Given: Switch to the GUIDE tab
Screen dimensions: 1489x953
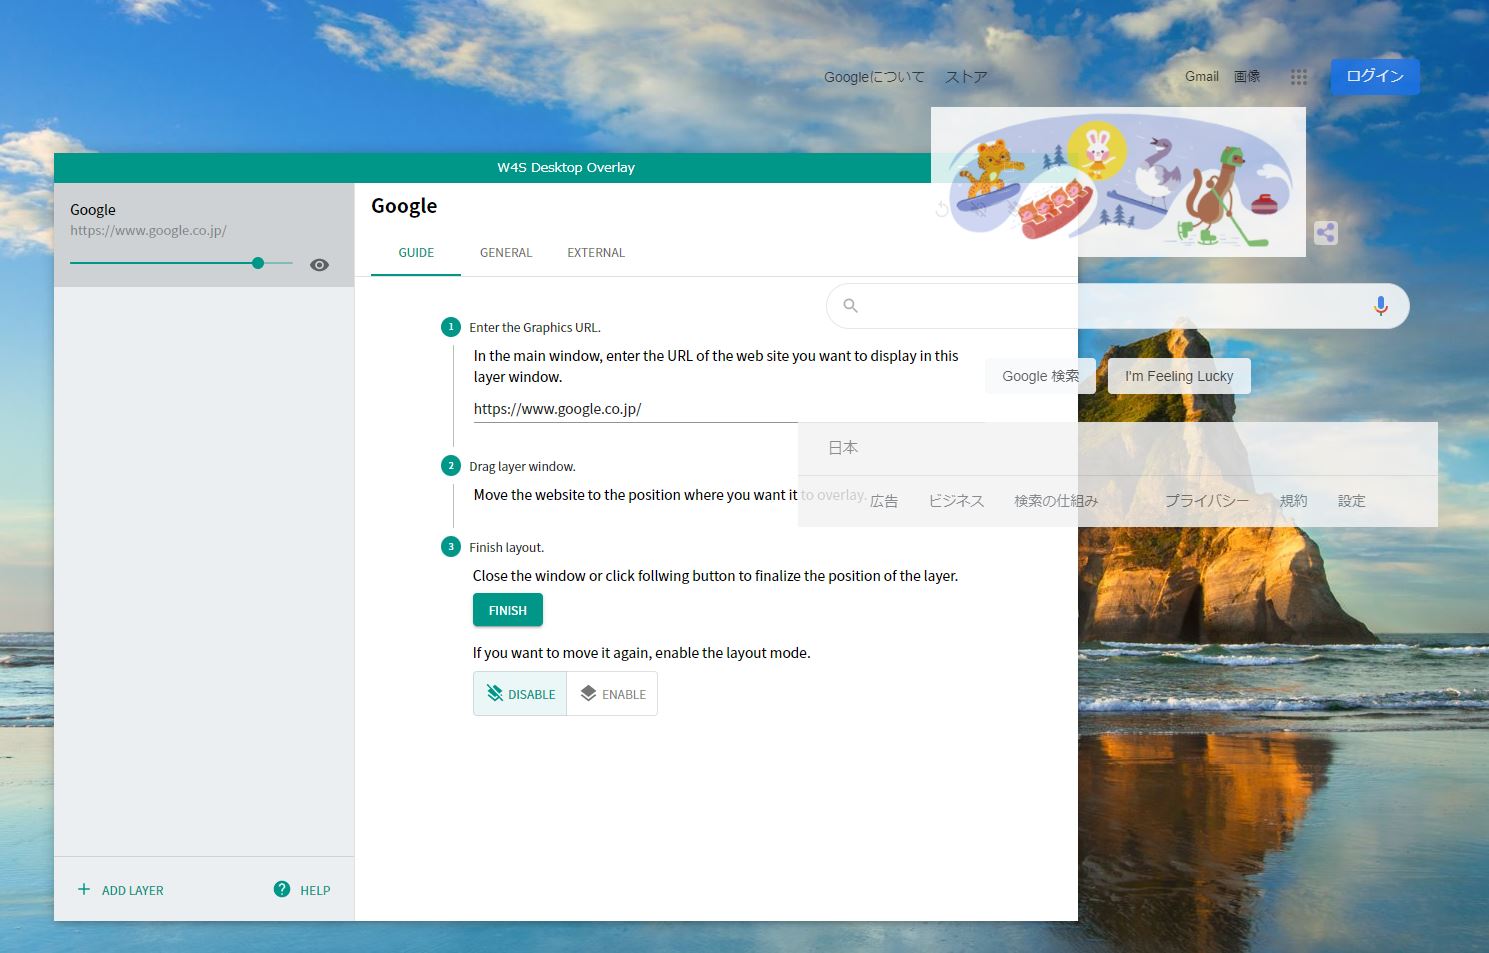Looking at the screenshot, I should click(416, 253).
